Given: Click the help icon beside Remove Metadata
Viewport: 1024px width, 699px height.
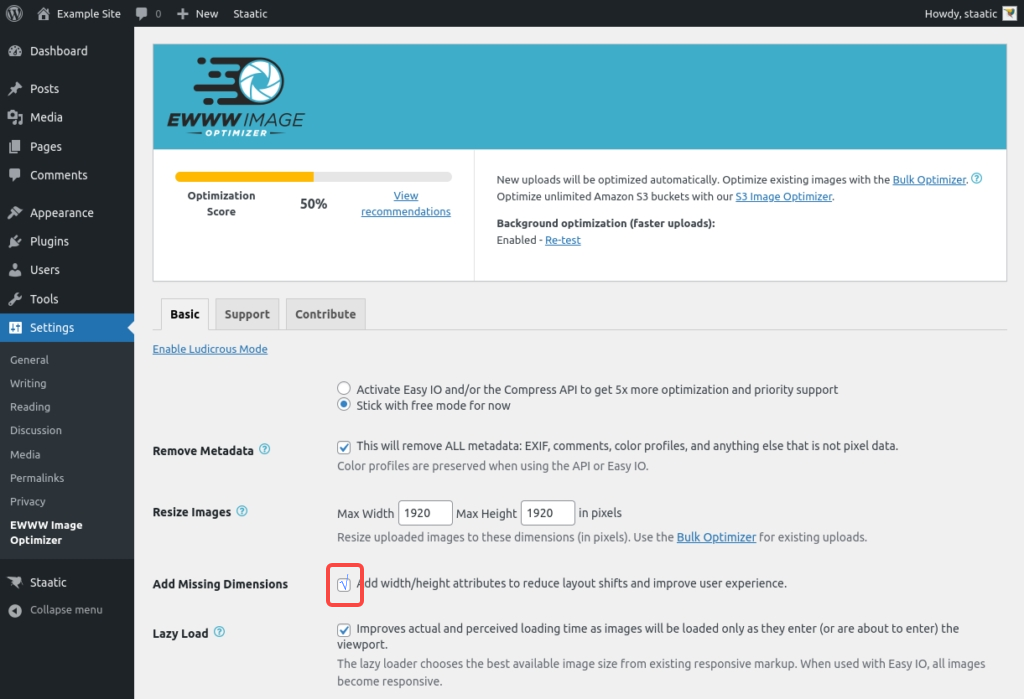Looking at the screenshot, I should click(265, 450).
